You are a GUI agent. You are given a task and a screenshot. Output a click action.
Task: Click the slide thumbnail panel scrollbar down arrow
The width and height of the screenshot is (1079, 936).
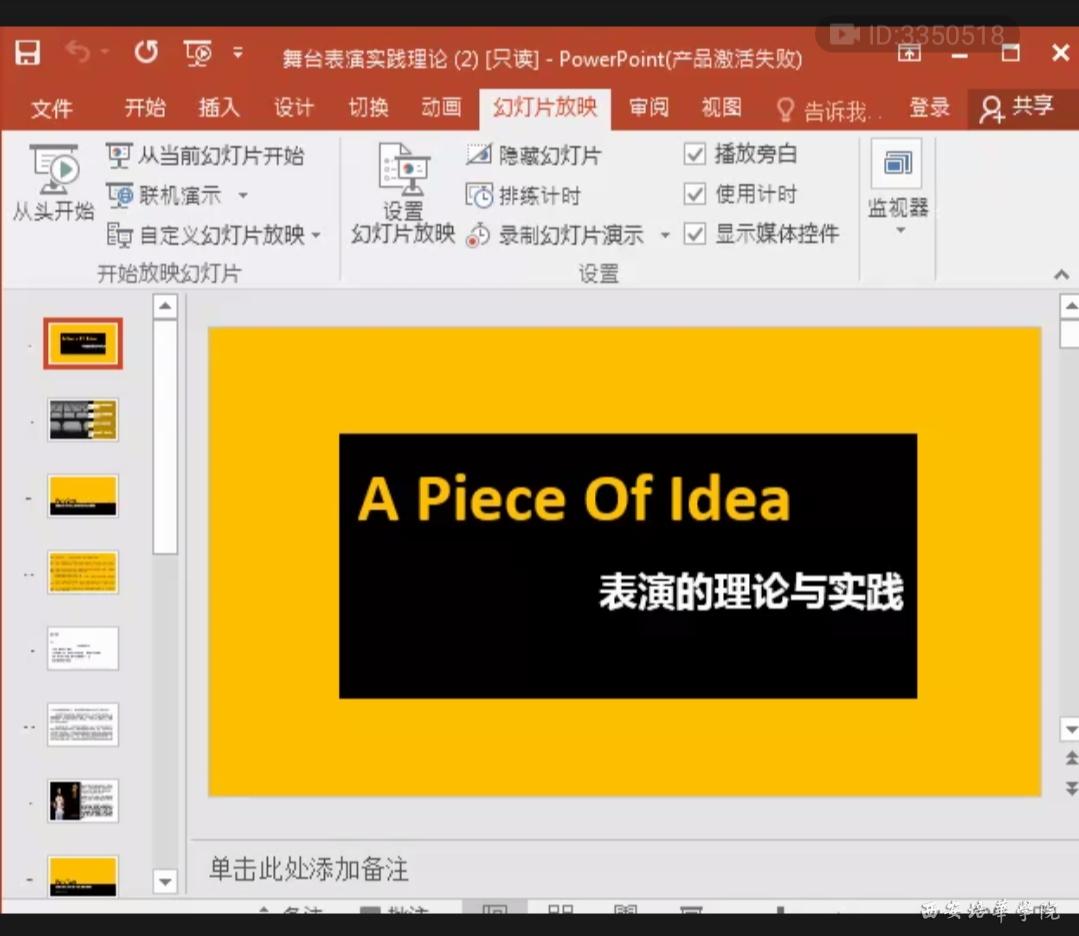coord(165,881)
